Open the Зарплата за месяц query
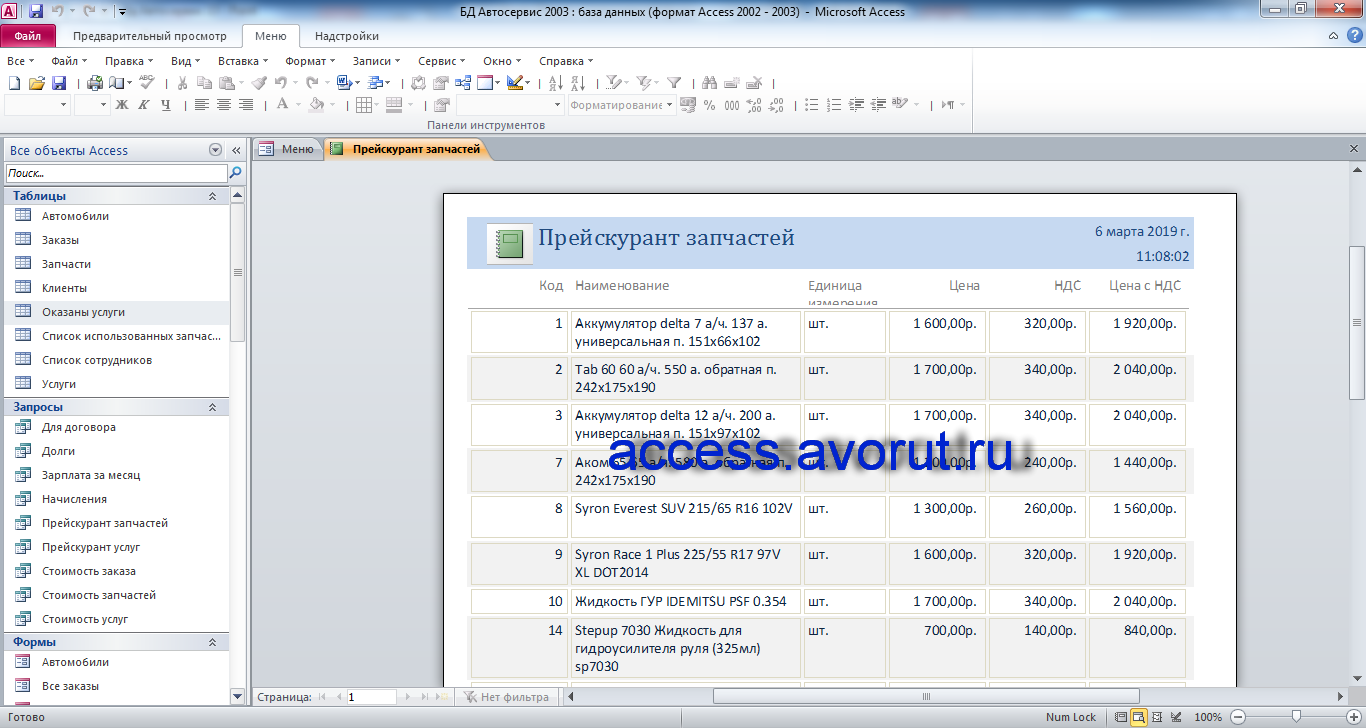The height and width of the screenshot is (728, 1366). pyautogui.click(x=91, y=475)
